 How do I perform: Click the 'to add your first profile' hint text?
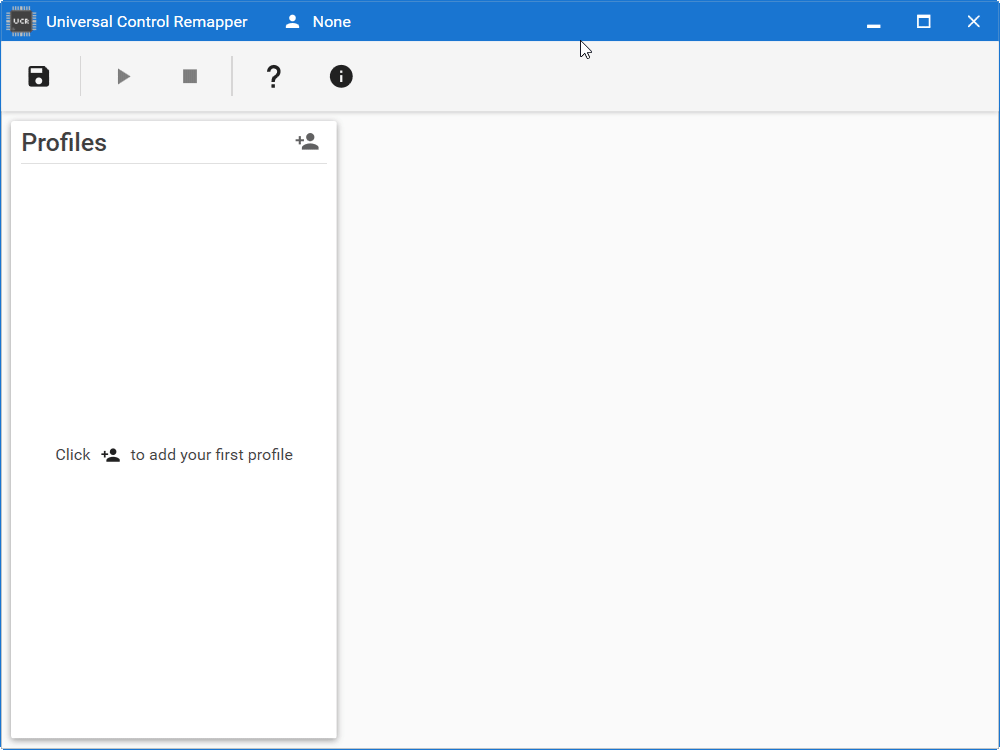pos(212,455)
